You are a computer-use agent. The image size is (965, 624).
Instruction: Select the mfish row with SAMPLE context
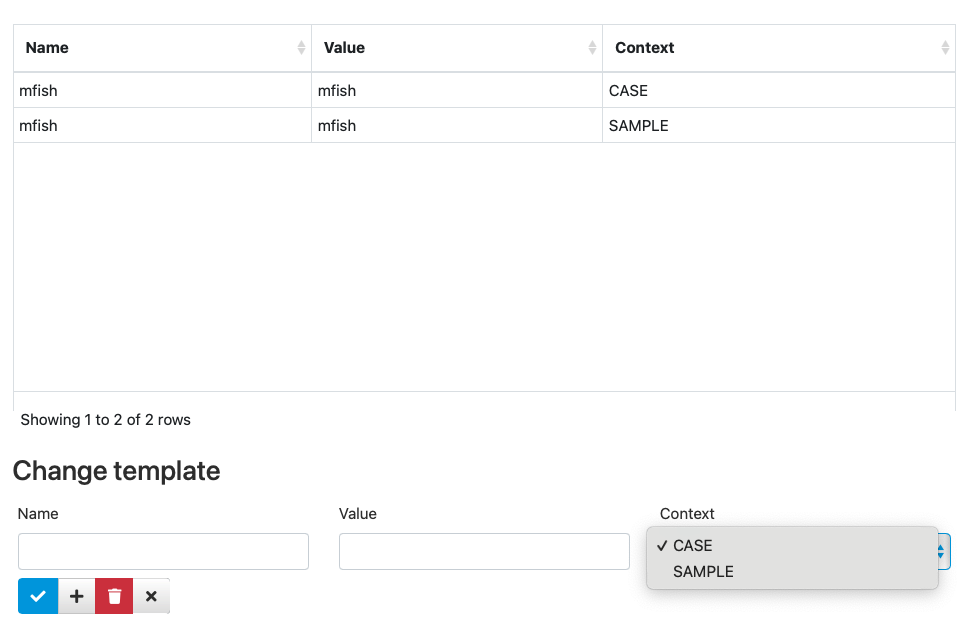pyautogui.click(x=484, y=126)
